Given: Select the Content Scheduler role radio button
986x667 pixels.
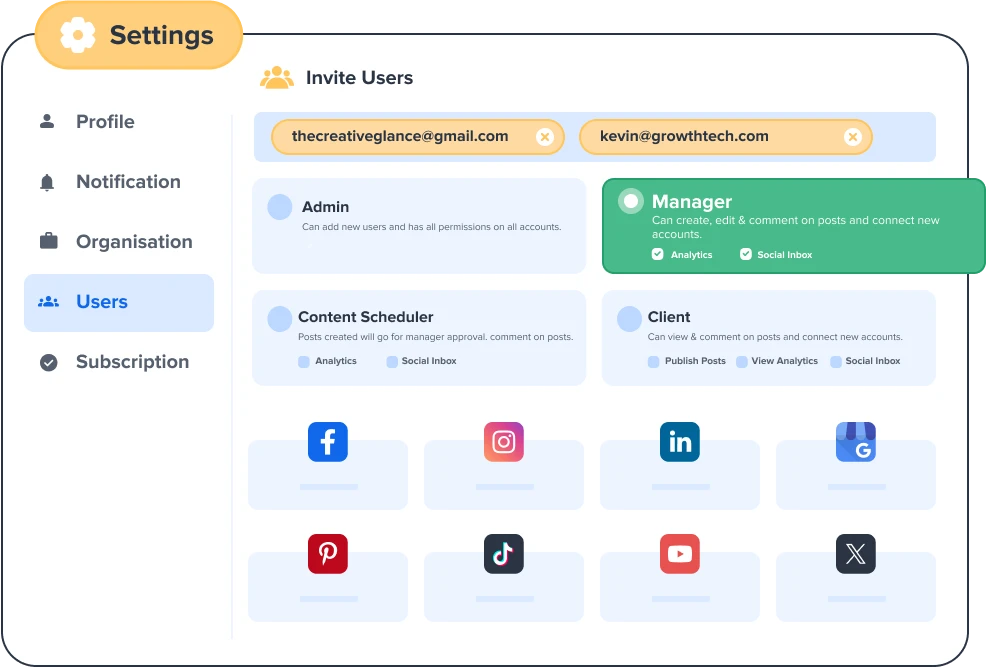Looking at the screenshot, I should pyautogui.click(x=280, y=318).
